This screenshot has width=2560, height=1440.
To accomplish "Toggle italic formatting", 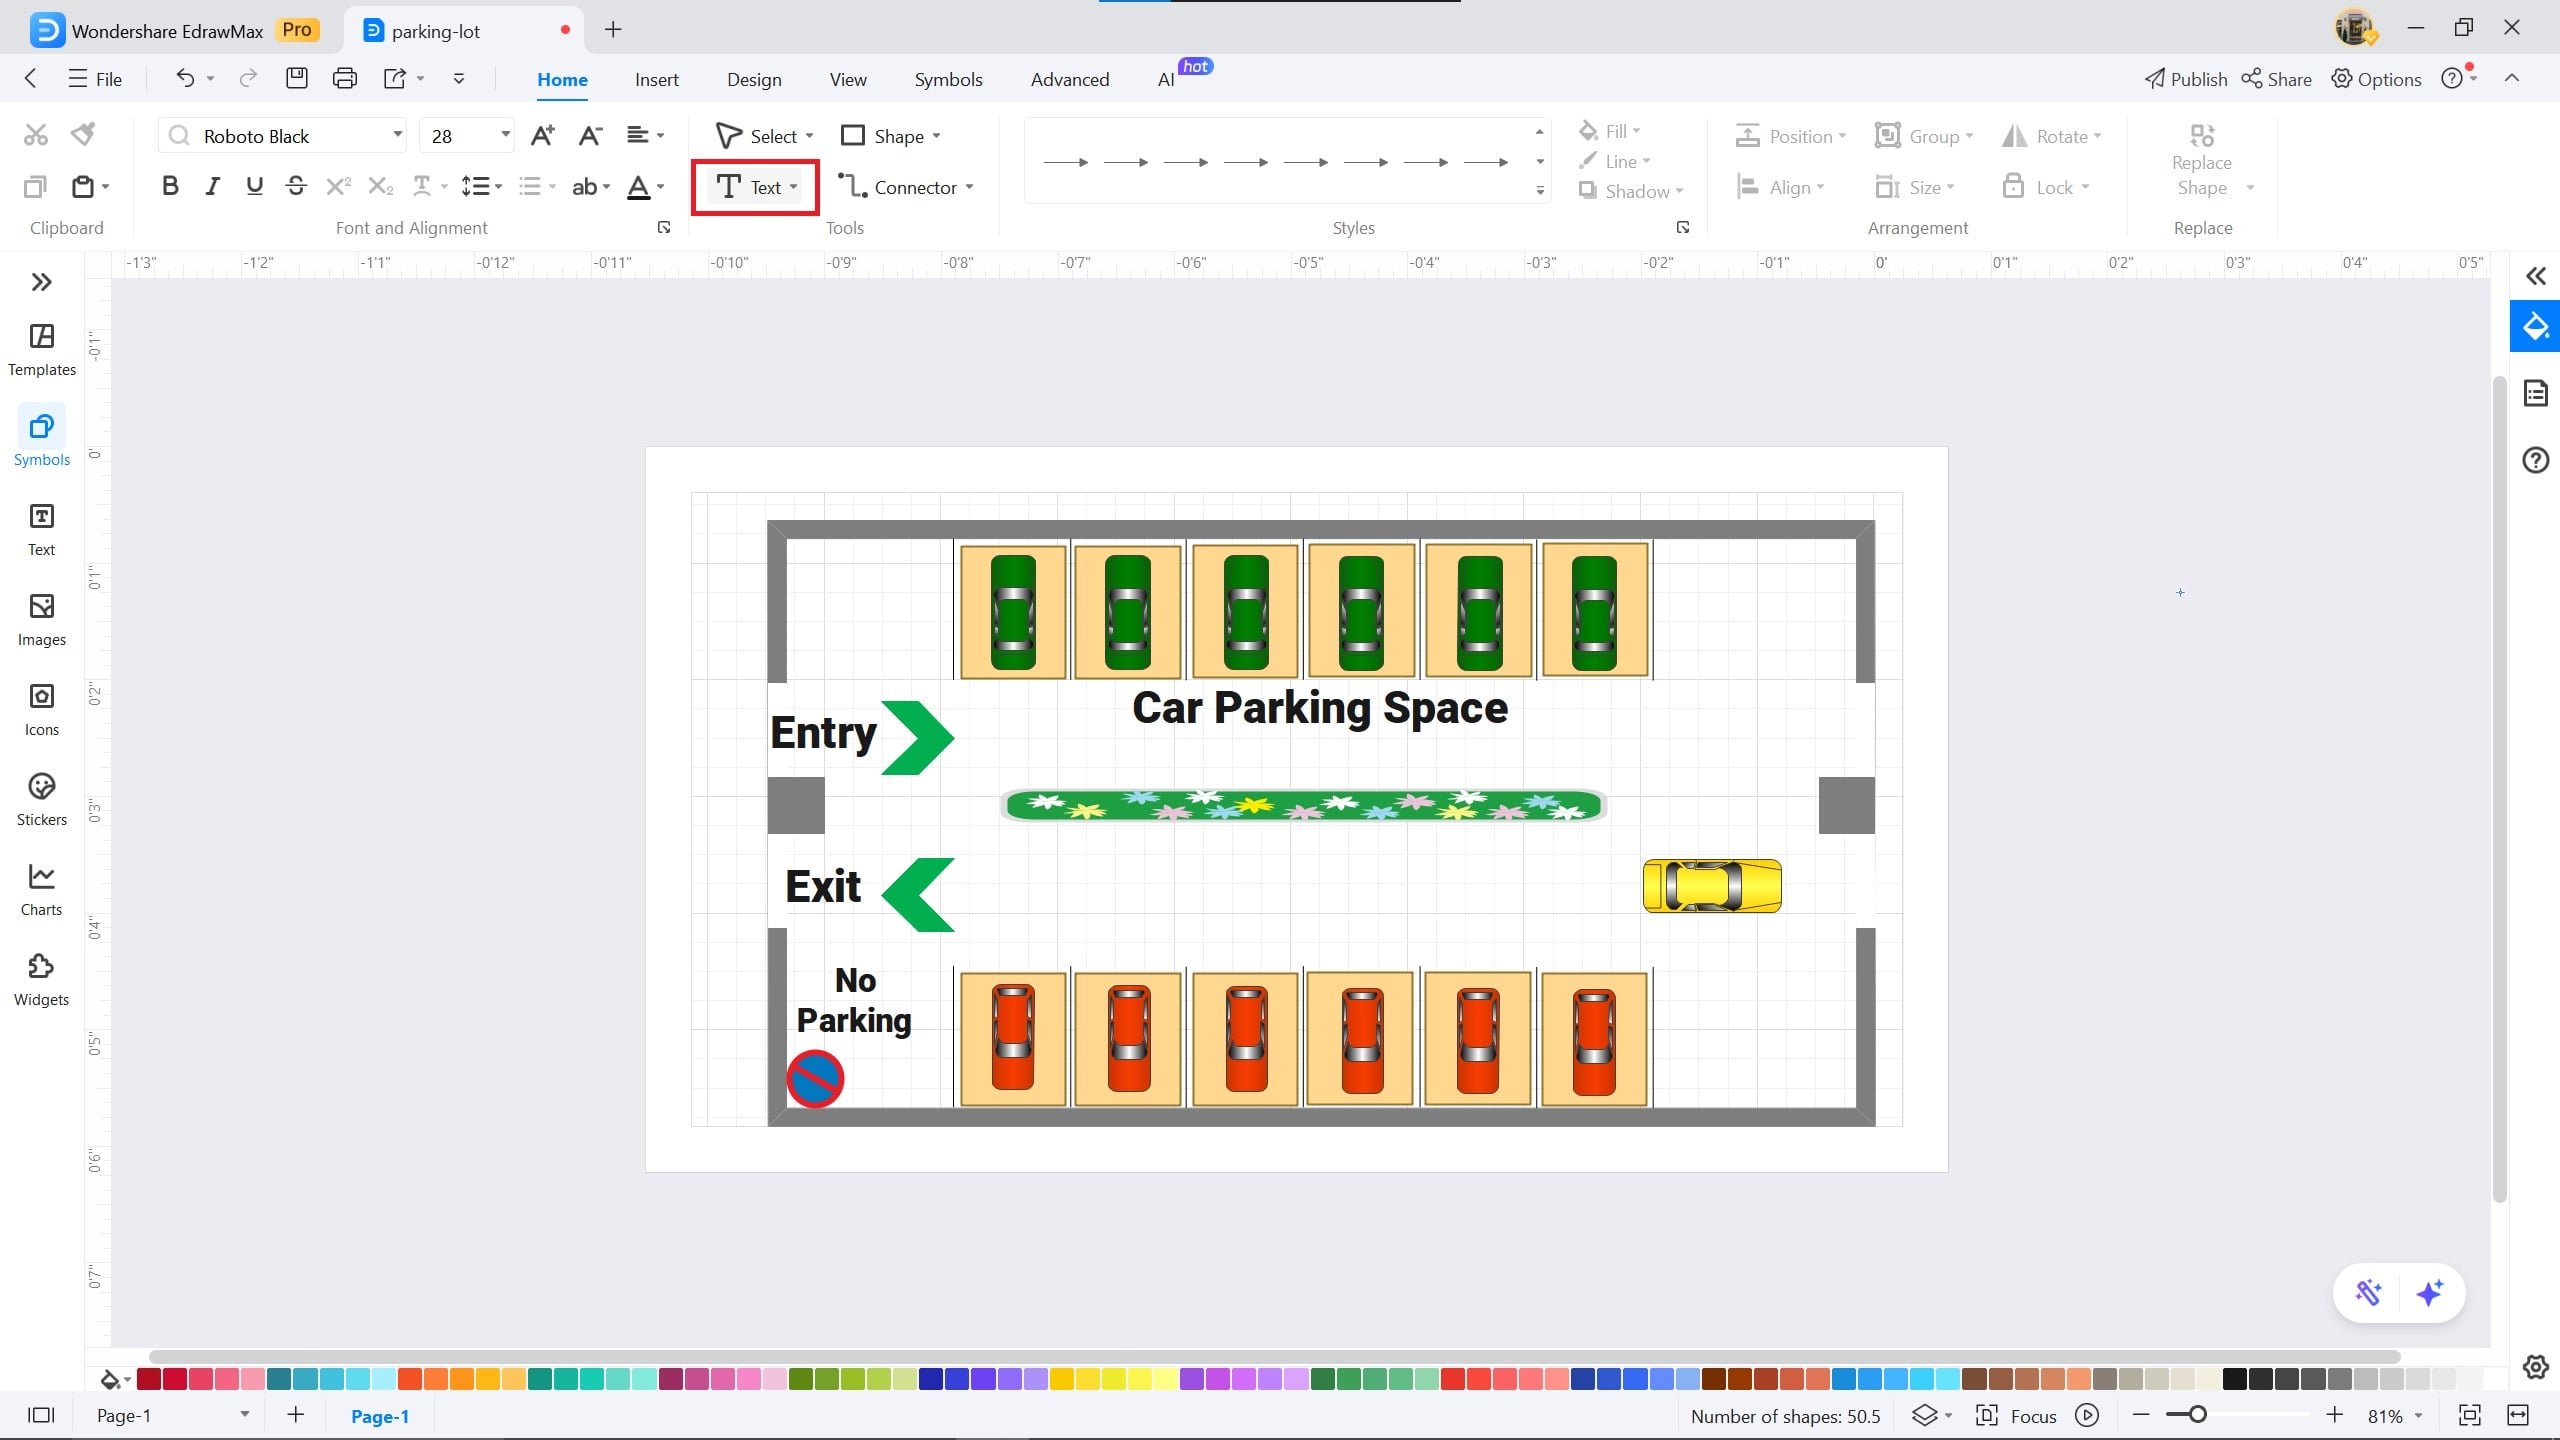I will (211, 185).
